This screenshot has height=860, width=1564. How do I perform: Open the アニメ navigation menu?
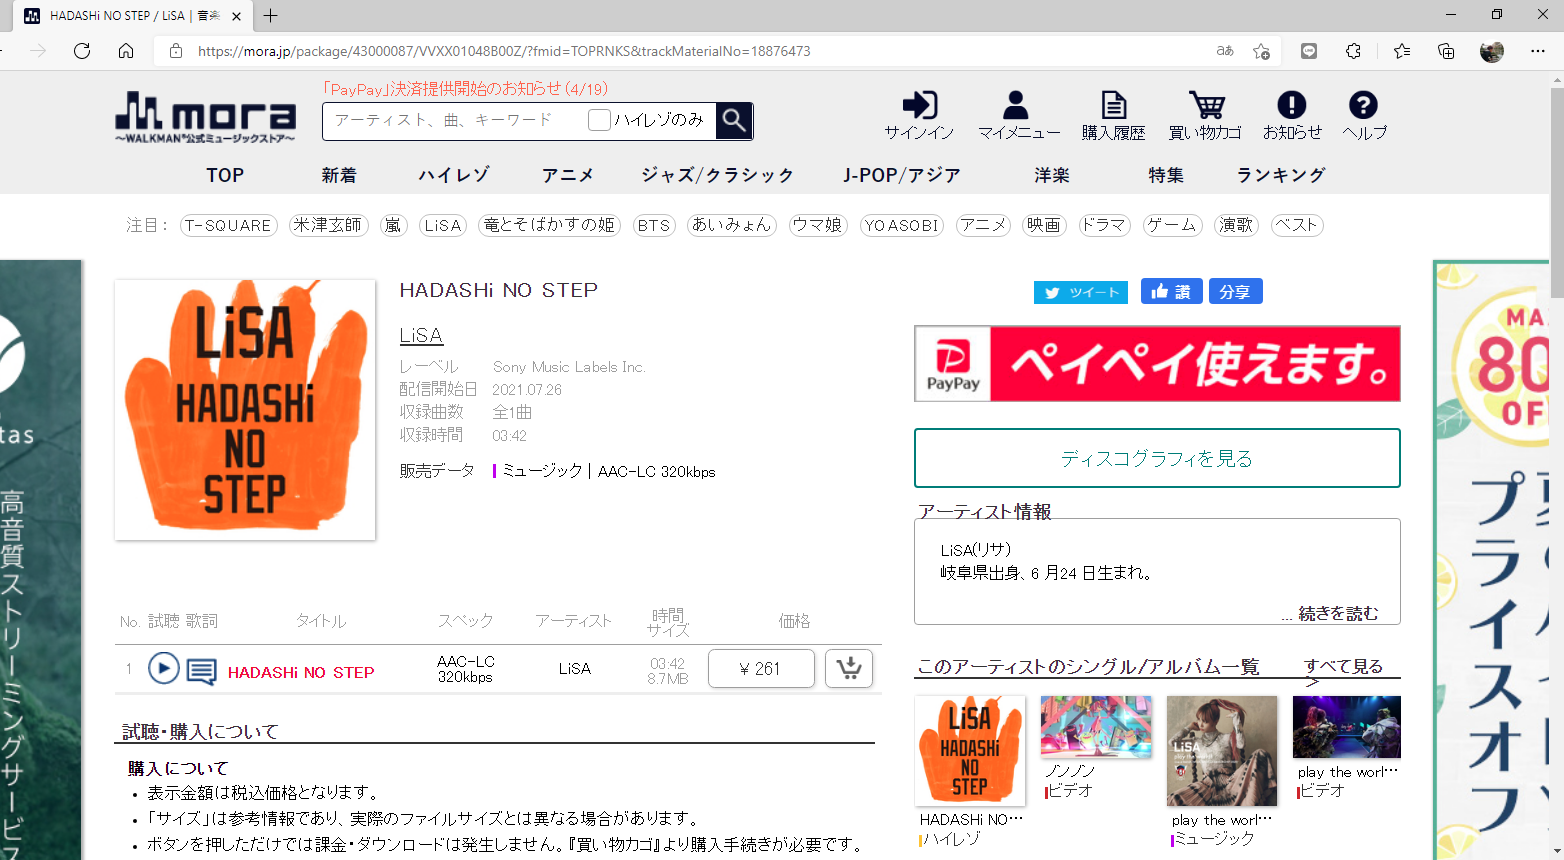(568, 175)
